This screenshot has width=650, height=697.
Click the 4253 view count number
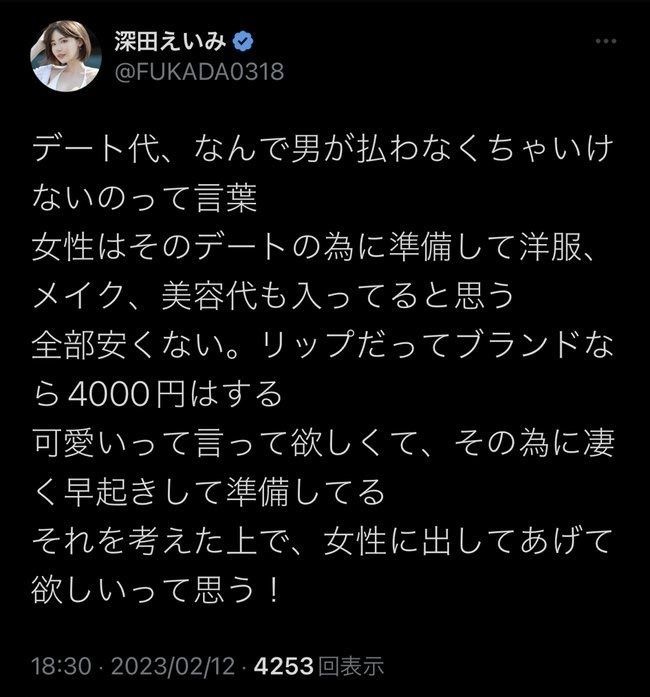coord(284,666)
